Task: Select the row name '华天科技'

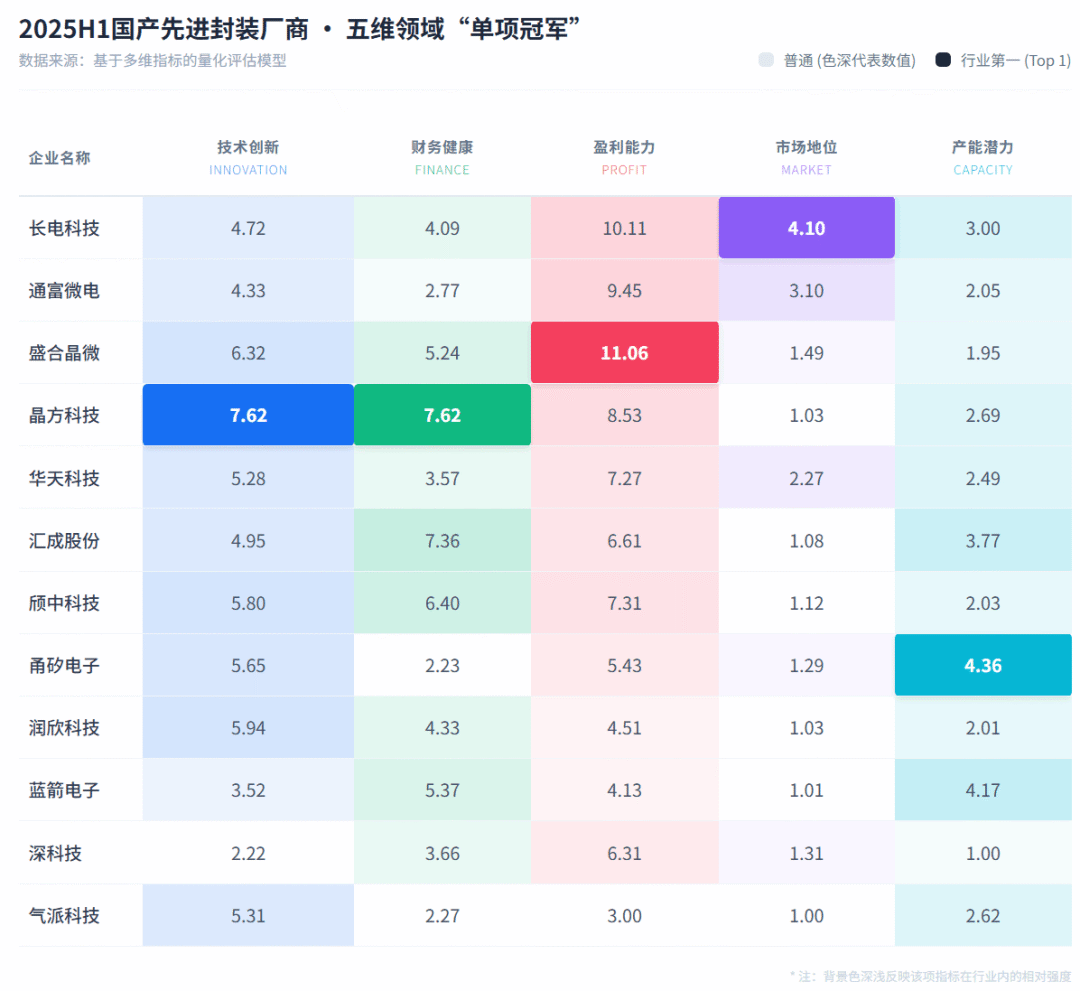Action: click(x=64, y=478)
